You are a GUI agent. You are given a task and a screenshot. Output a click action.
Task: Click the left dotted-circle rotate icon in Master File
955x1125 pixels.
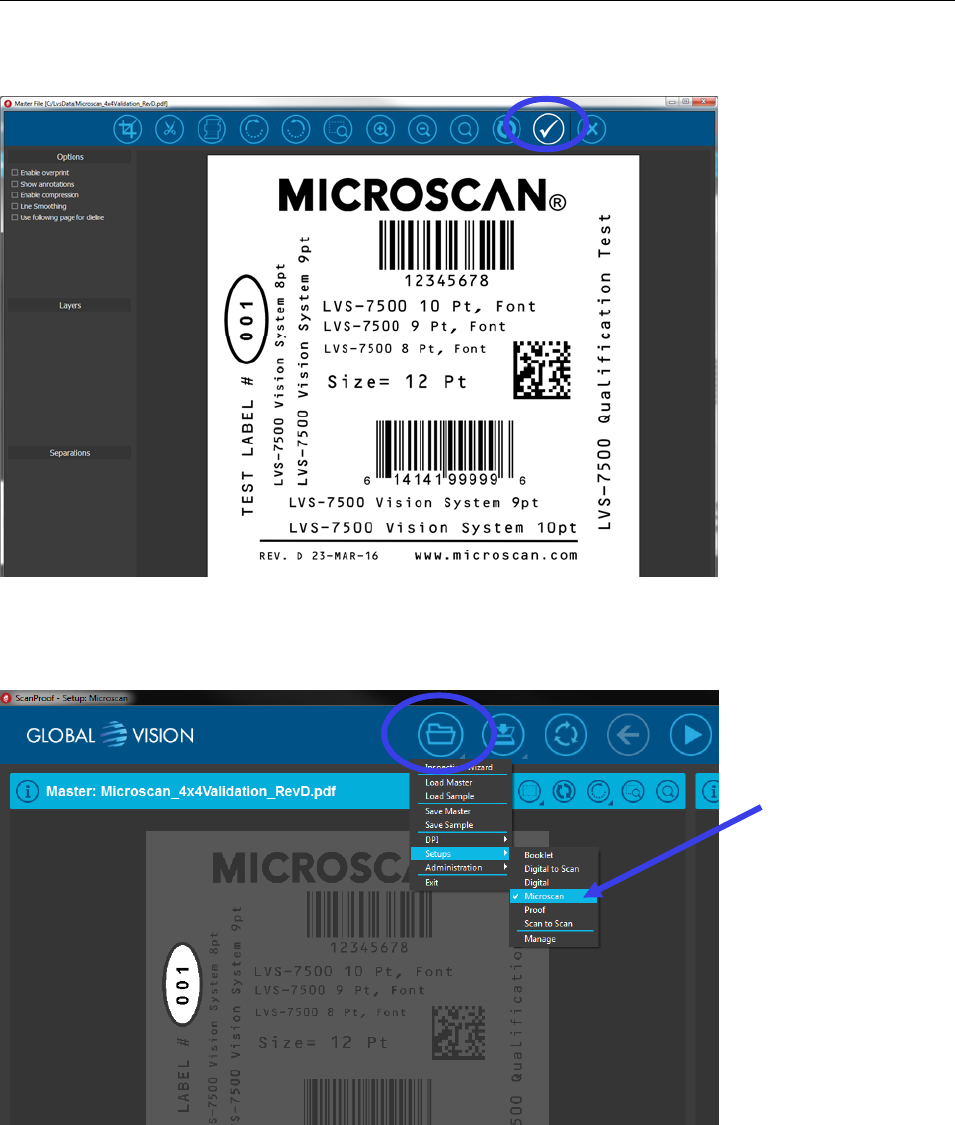click(x=254, y=129)
